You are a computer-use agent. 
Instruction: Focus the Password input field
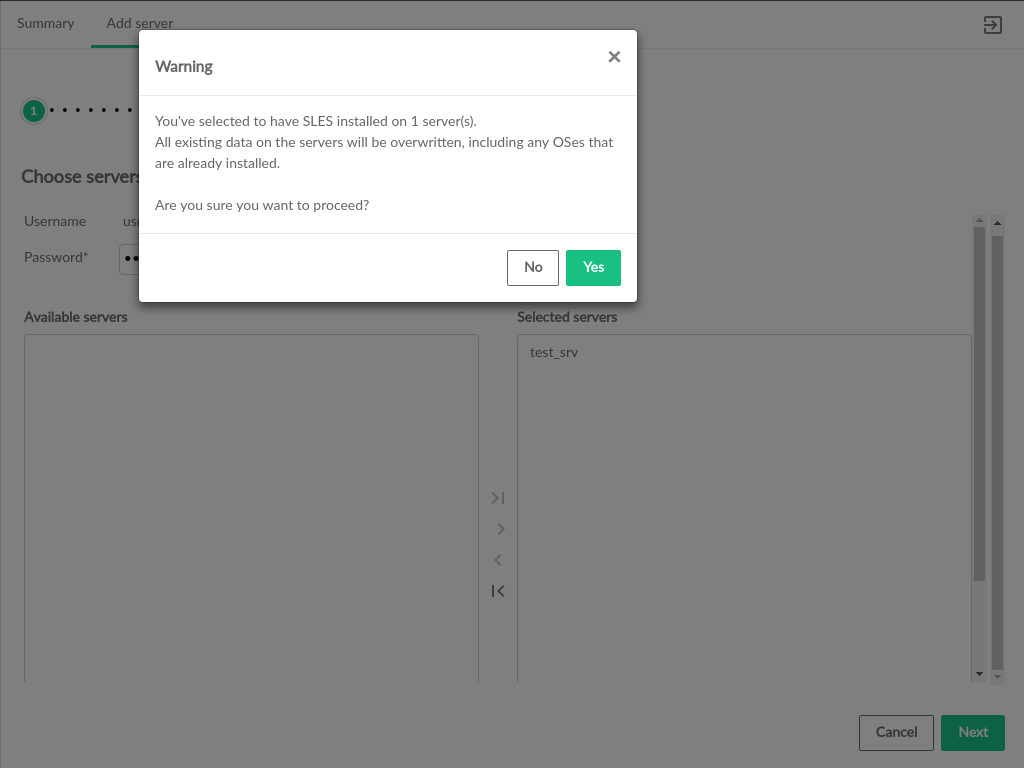130,258
